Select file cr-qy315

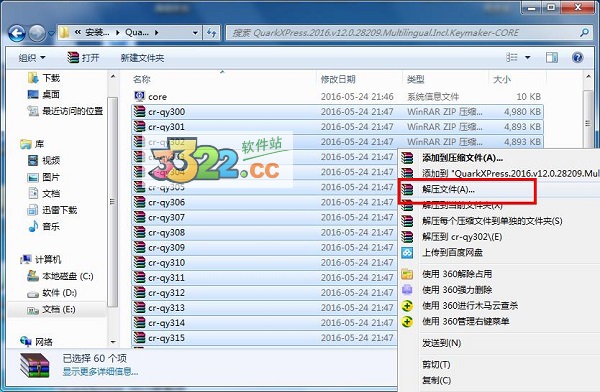(x=265, y=338)
